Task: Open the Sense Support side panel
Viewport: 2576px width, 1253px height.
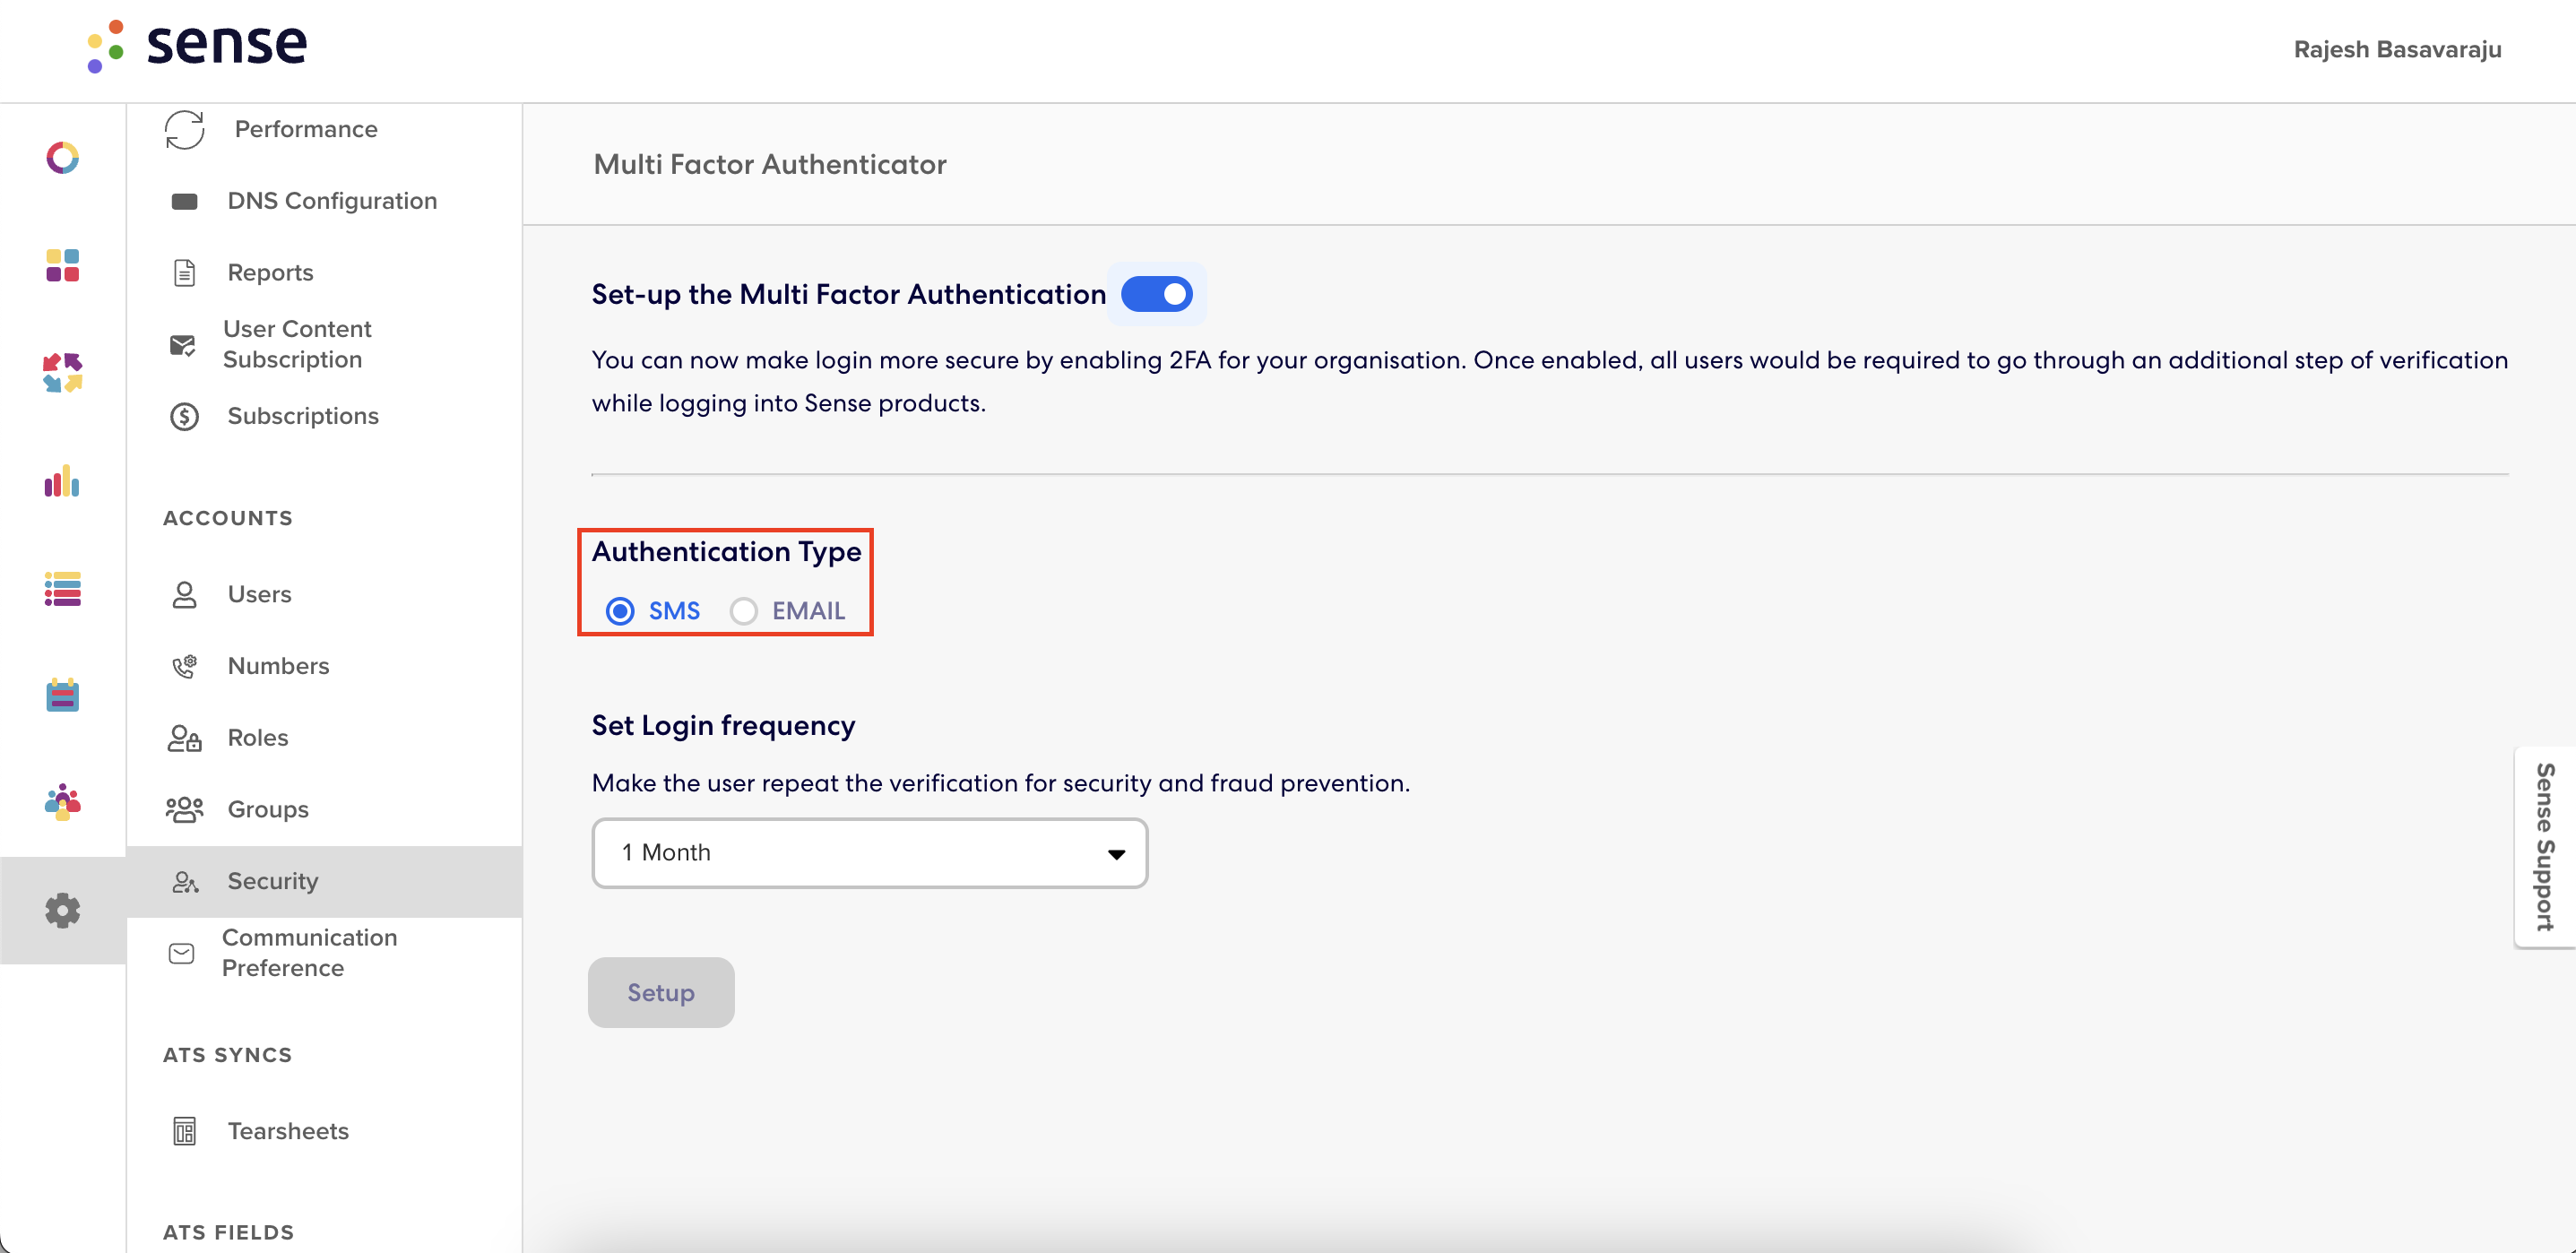Action: [2544, 848]
